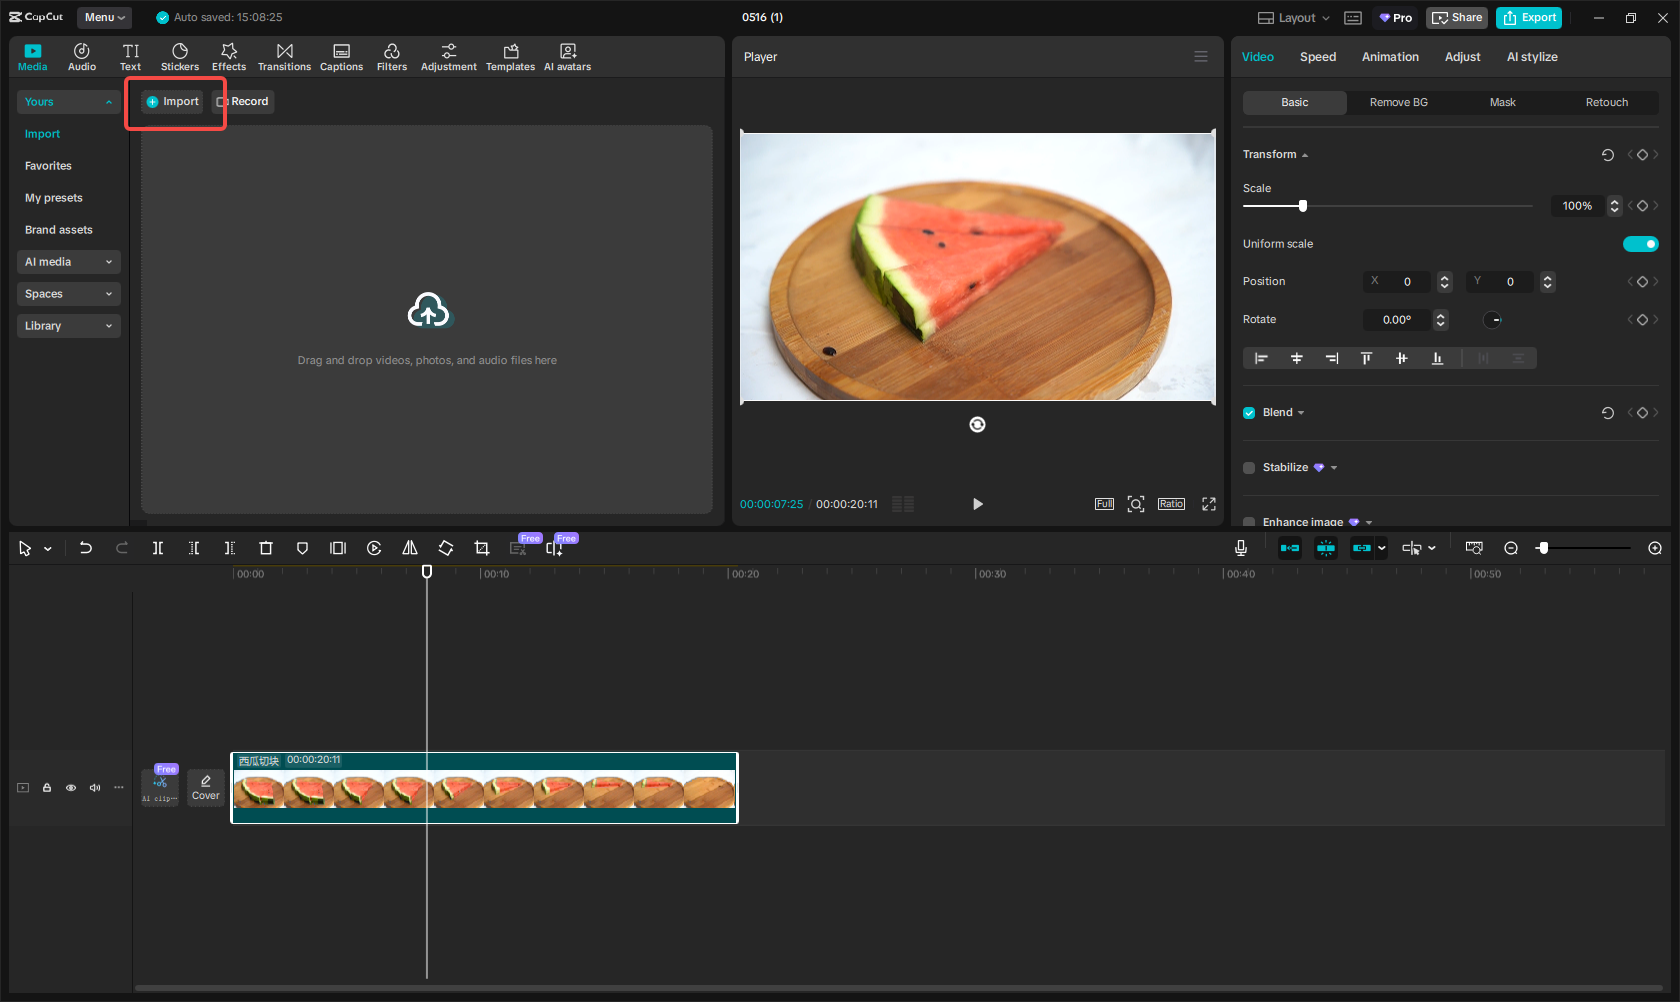Open the Layout dropdown
The height and width of the screenshot is (1002, 1680).
(1295, 18)
